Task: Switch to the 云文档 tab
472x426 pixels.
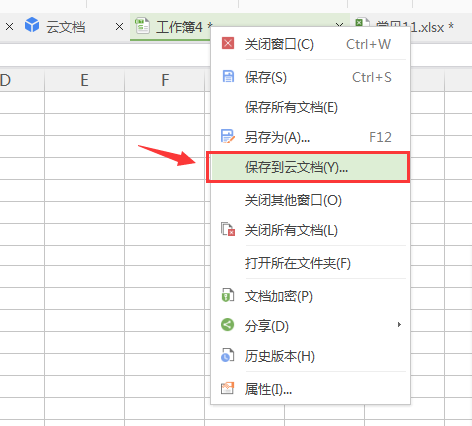Action: pos(66,27)
